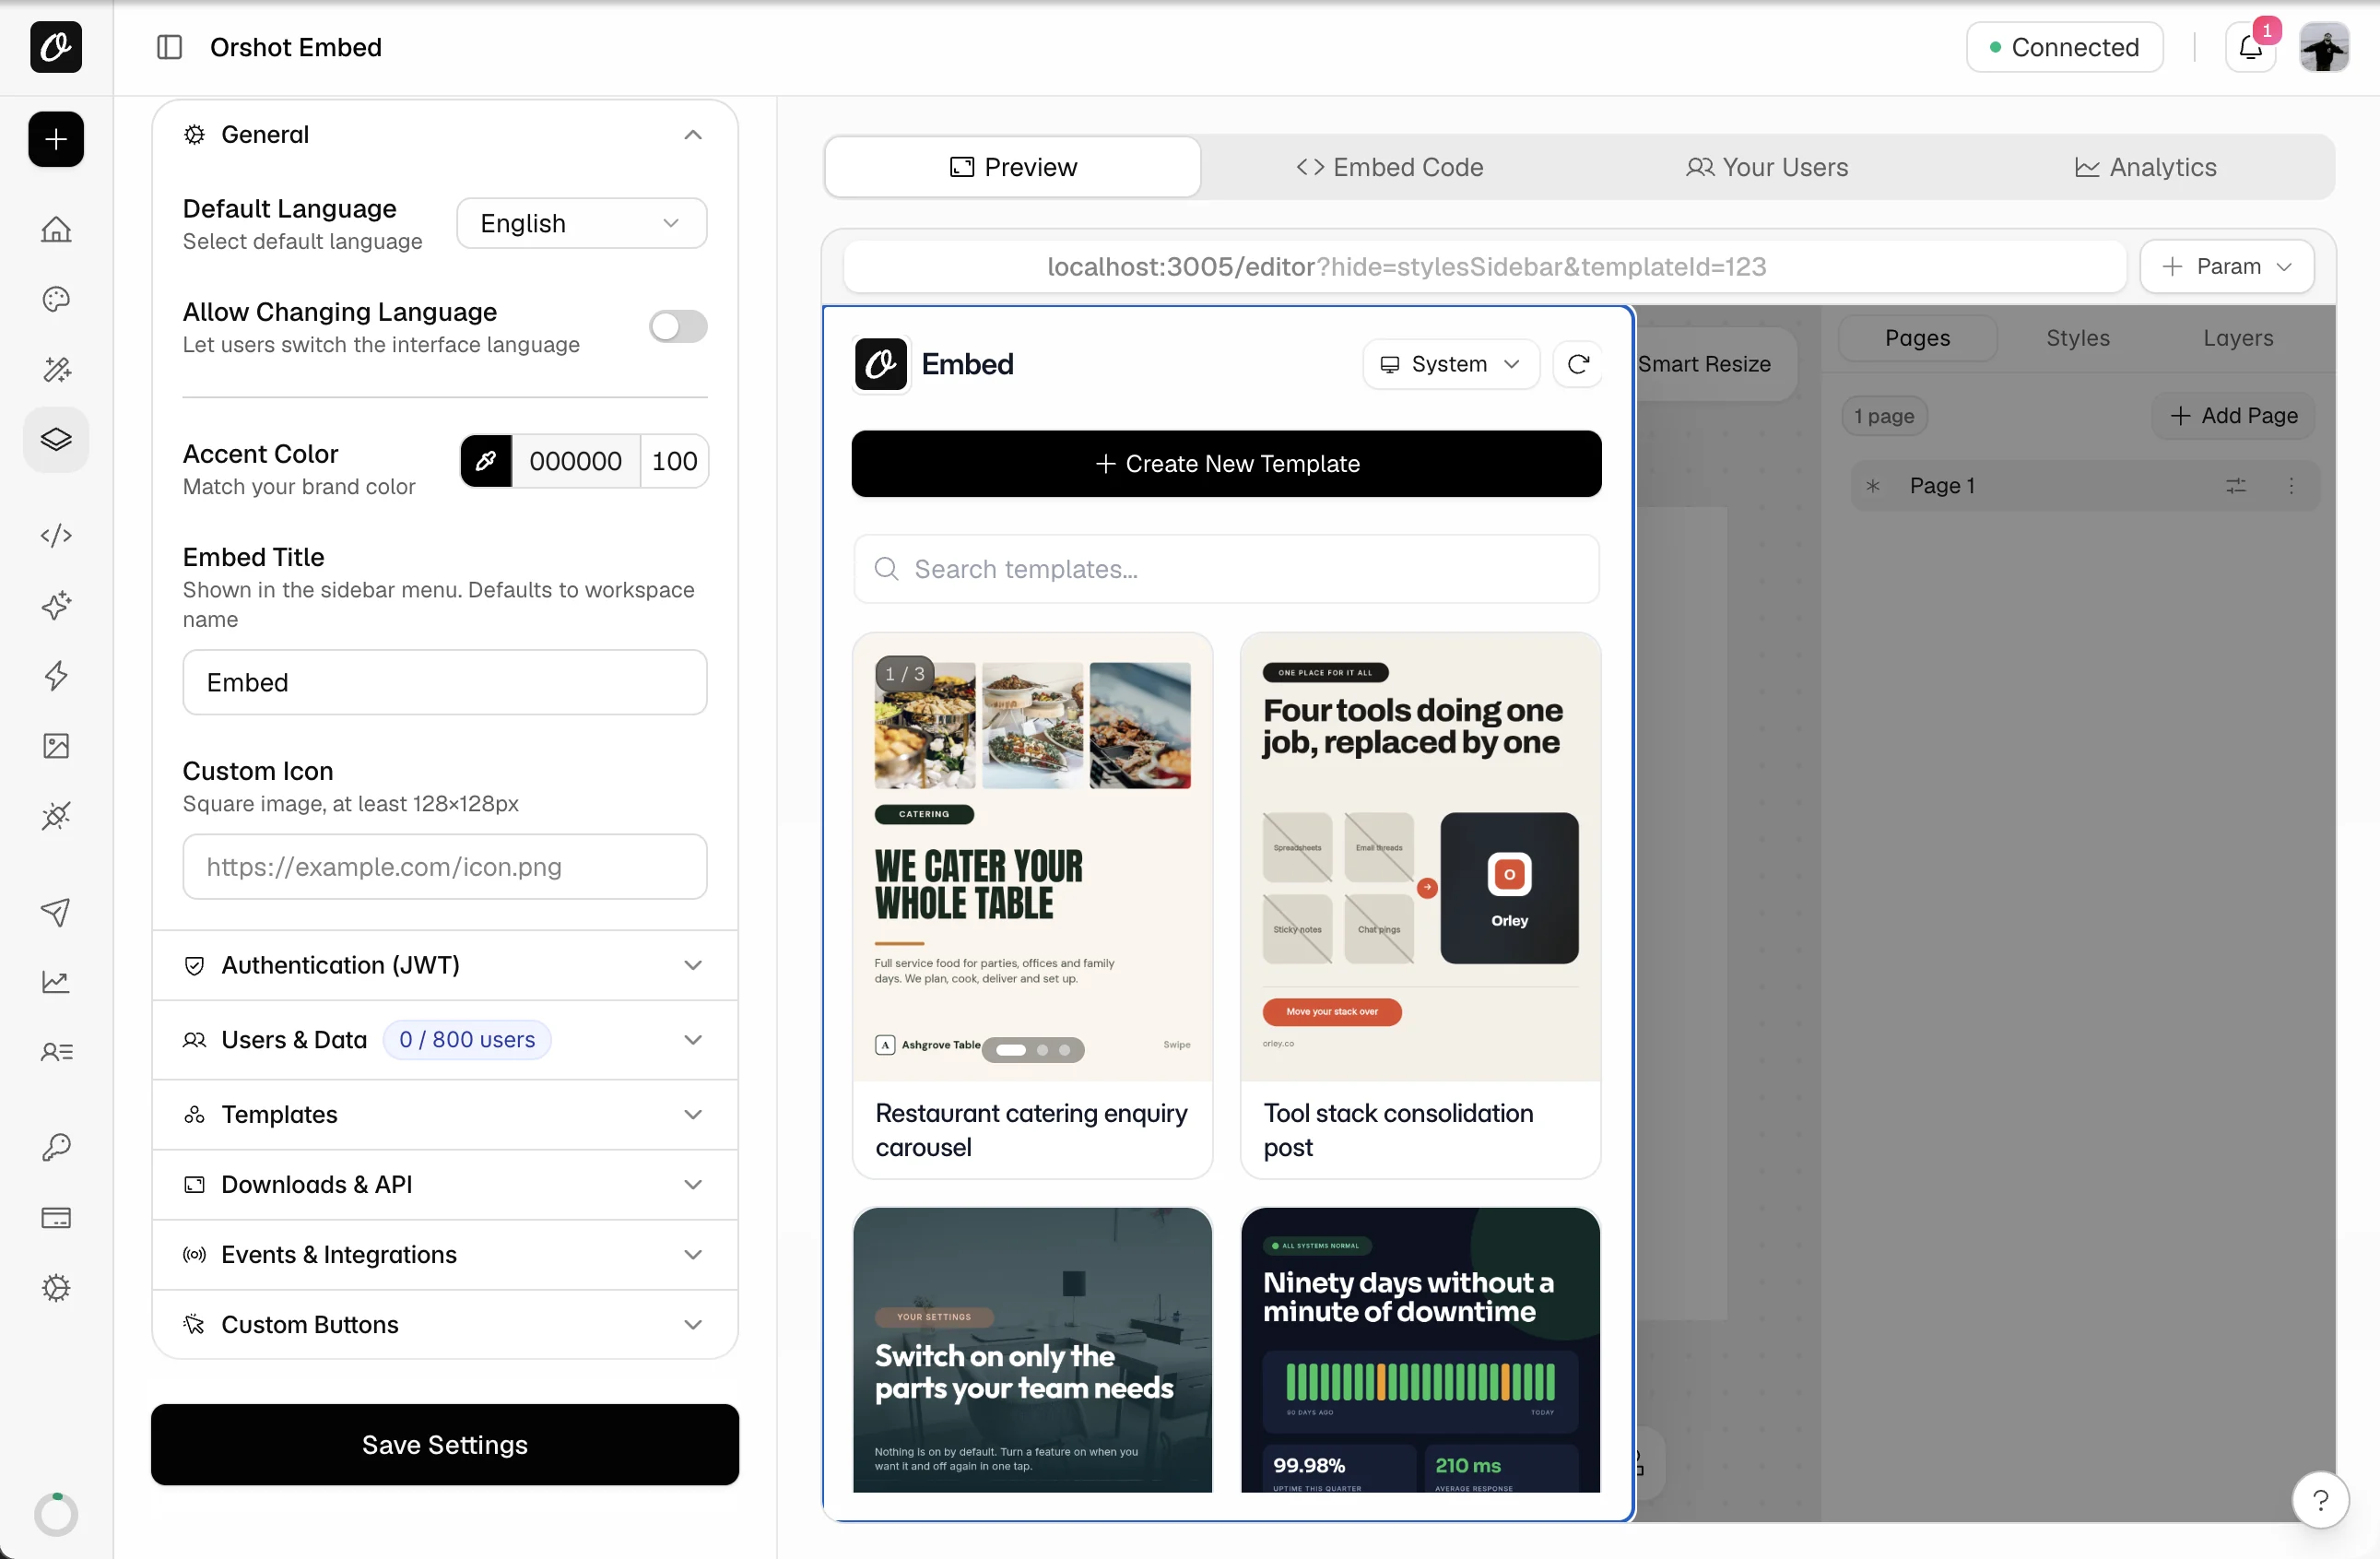Click the Search templates field

point(1226,569)
